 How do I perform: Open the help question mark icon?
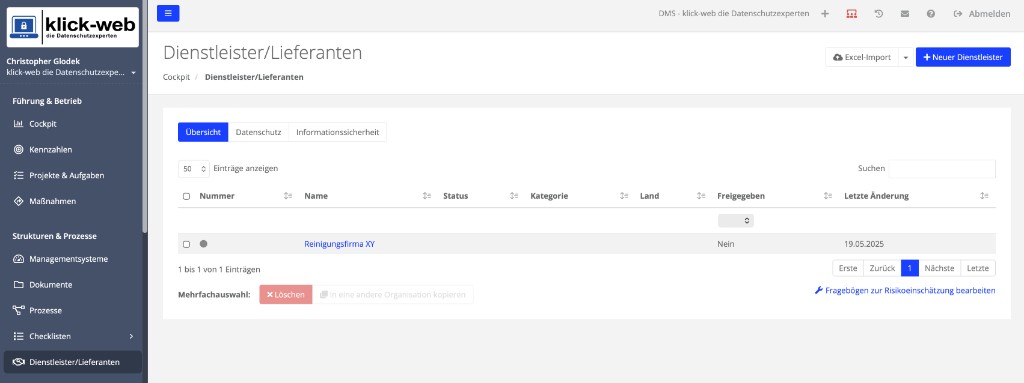tap(931, 14)
